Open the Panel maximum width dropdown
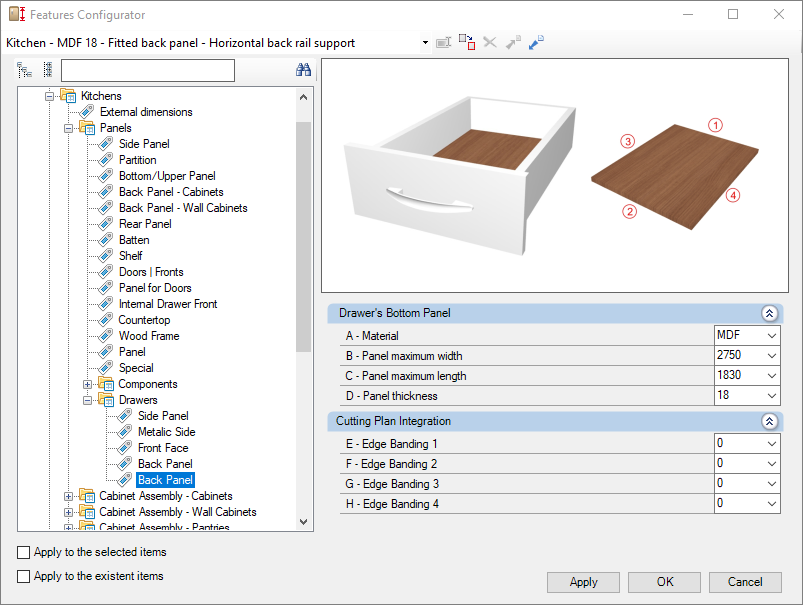This screenshot has height=605, width=803. pyautogui.click(x=772, y=356)
